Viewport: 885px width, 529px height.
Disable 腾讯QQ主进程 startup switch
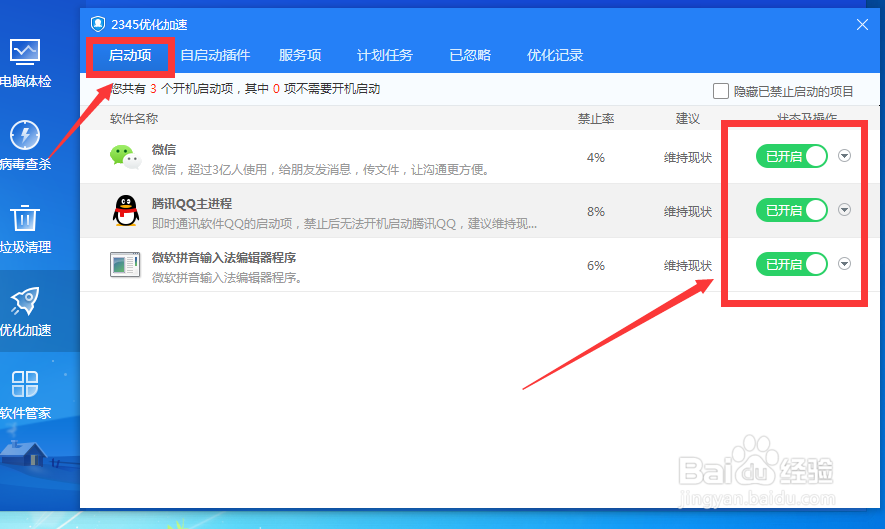(x=791, y=210)
